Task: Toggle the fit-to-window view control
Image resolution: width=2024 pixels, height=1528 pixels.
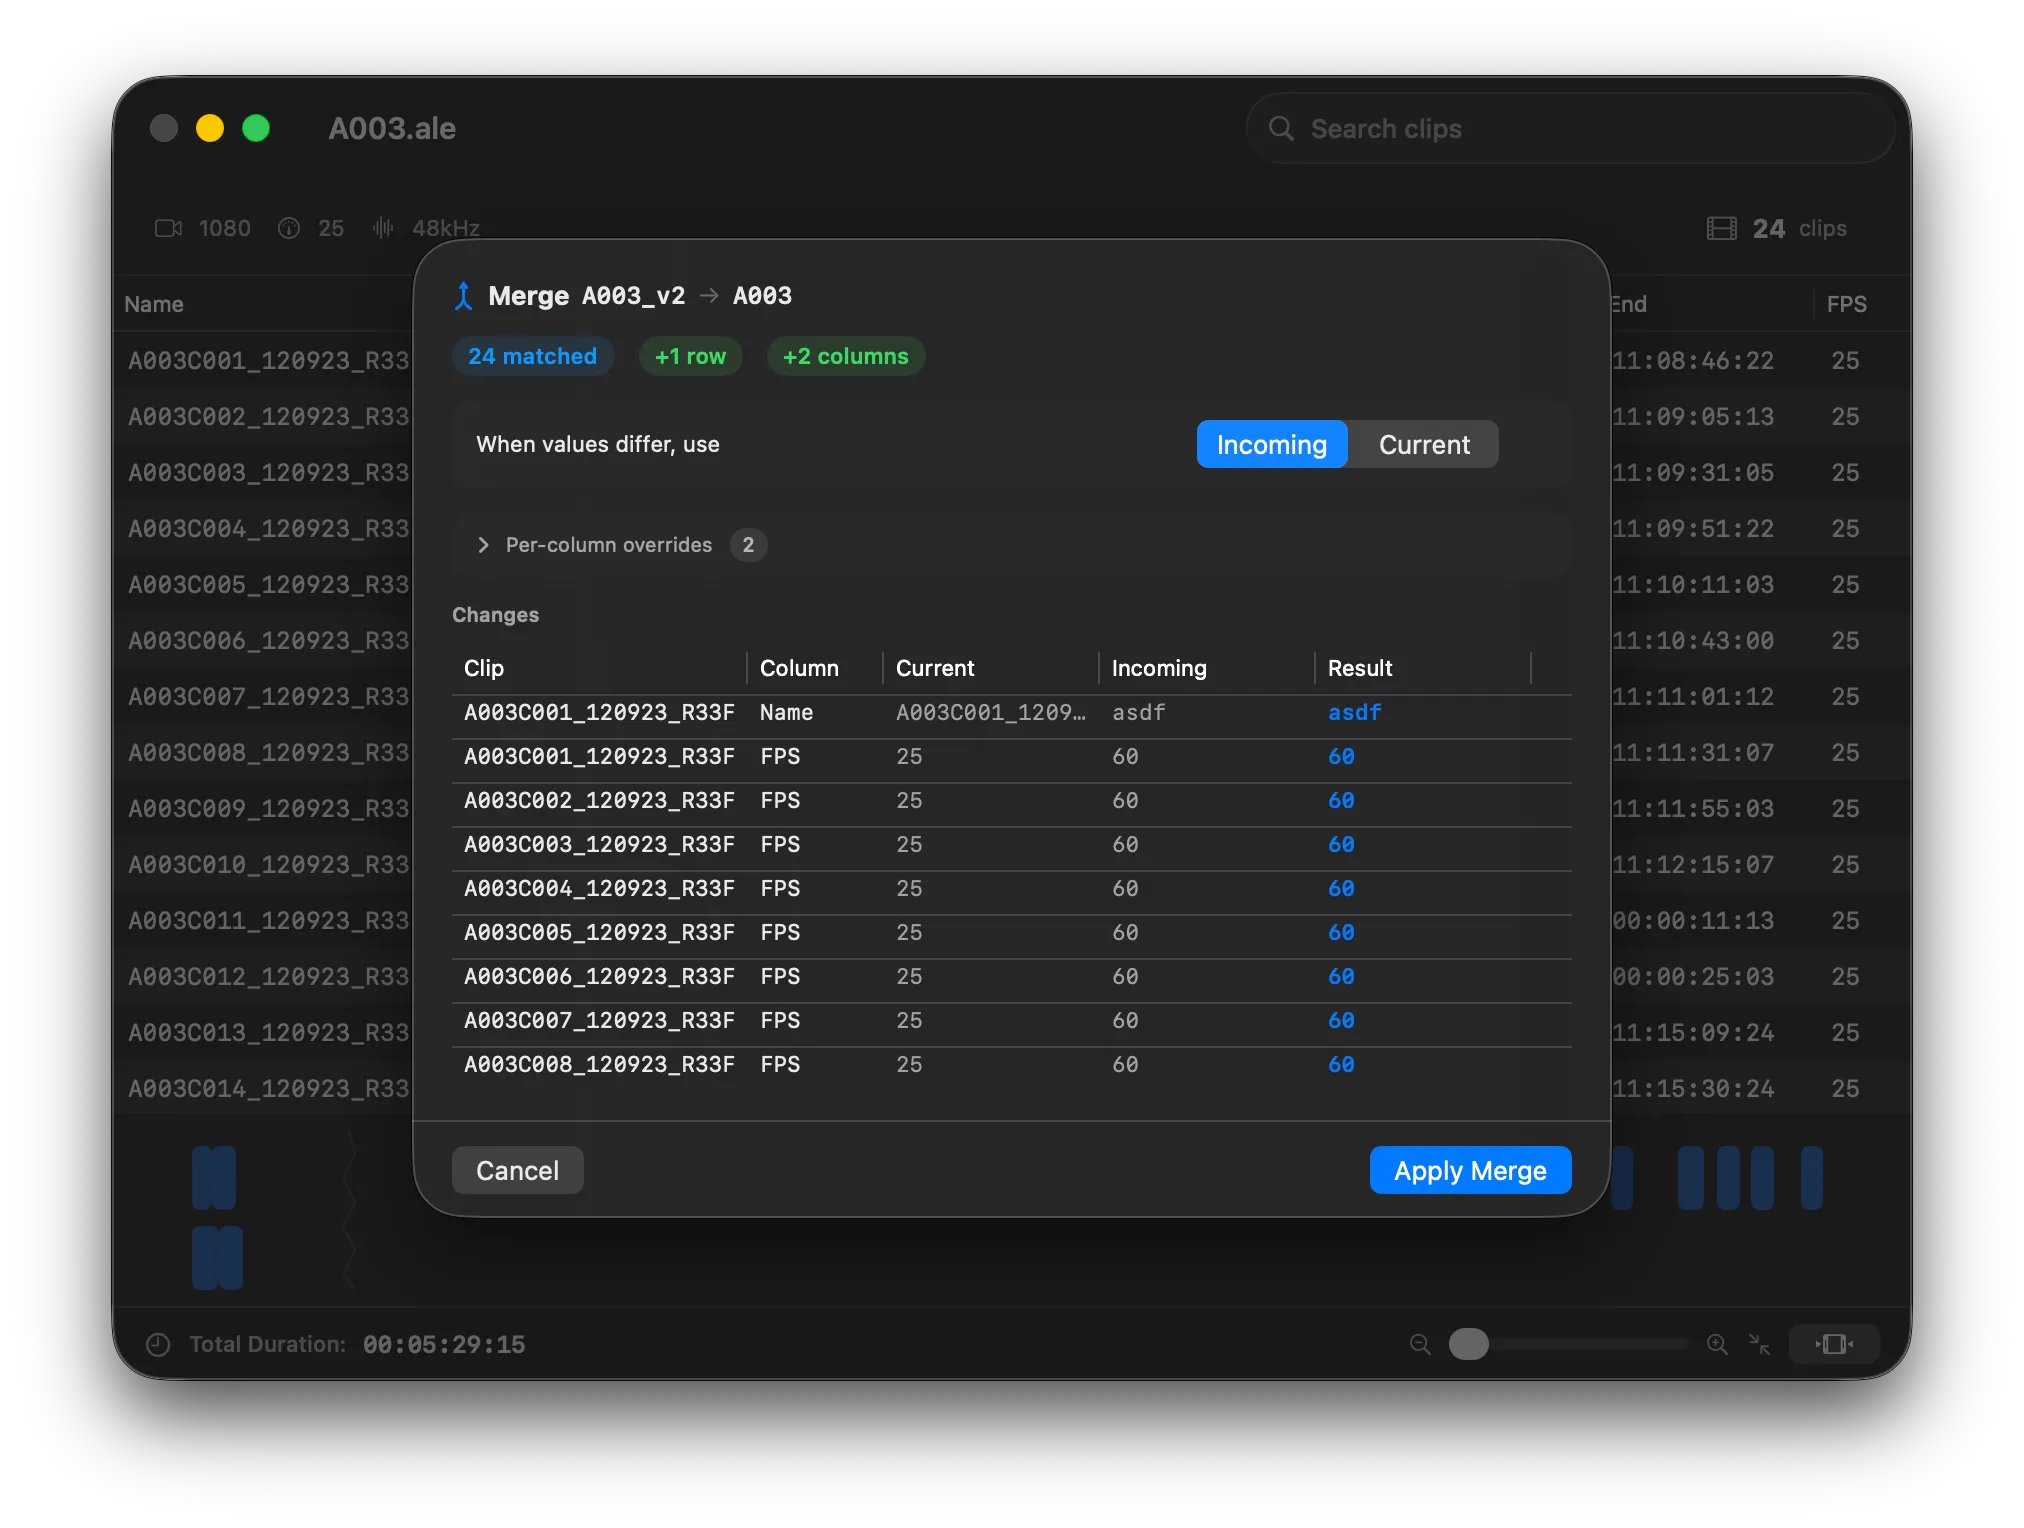Action: pos(1833,1344)
